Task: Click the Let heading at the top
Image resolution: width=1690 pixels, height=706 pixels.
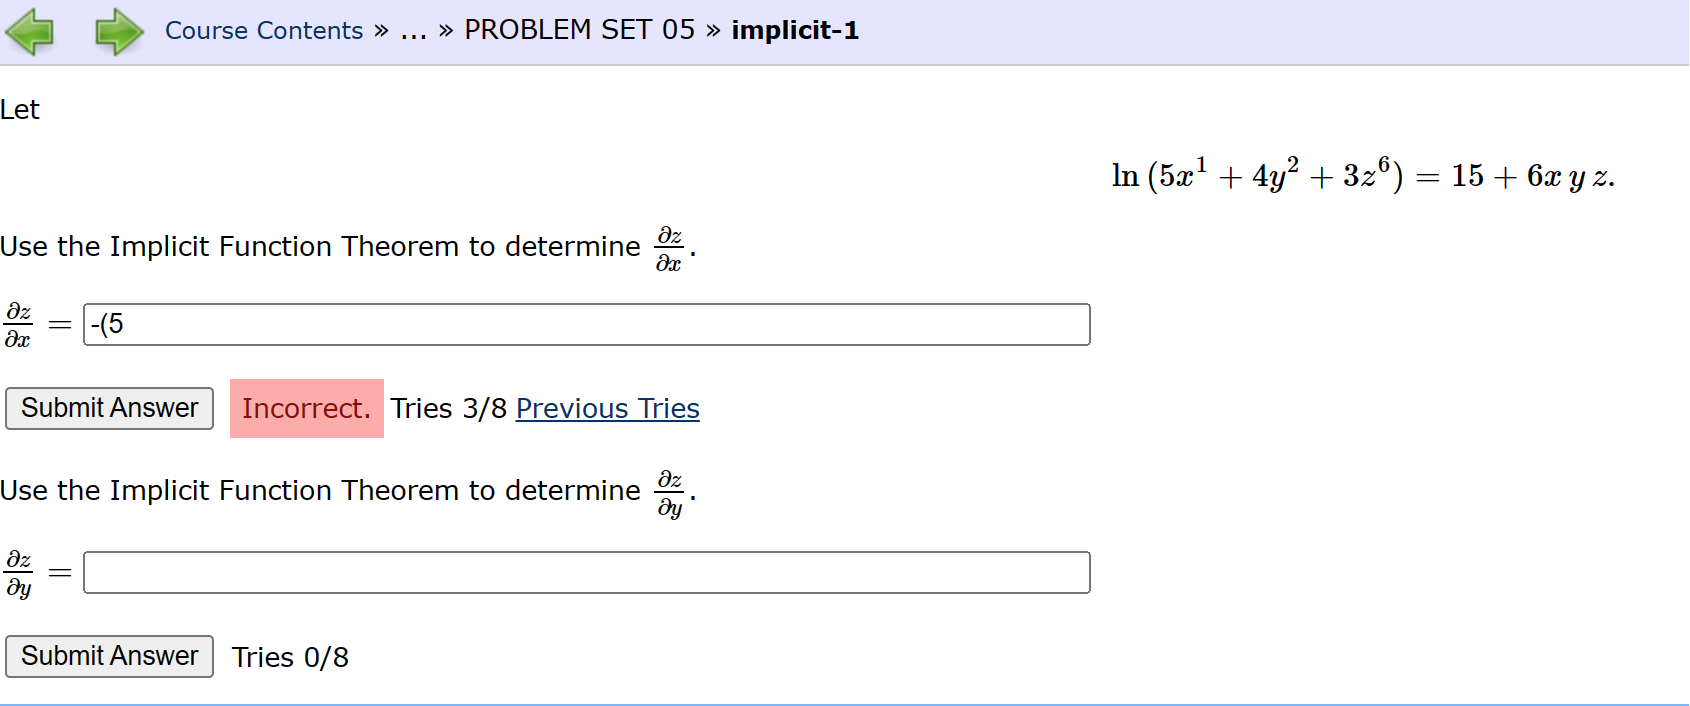Action: (20, 110)
